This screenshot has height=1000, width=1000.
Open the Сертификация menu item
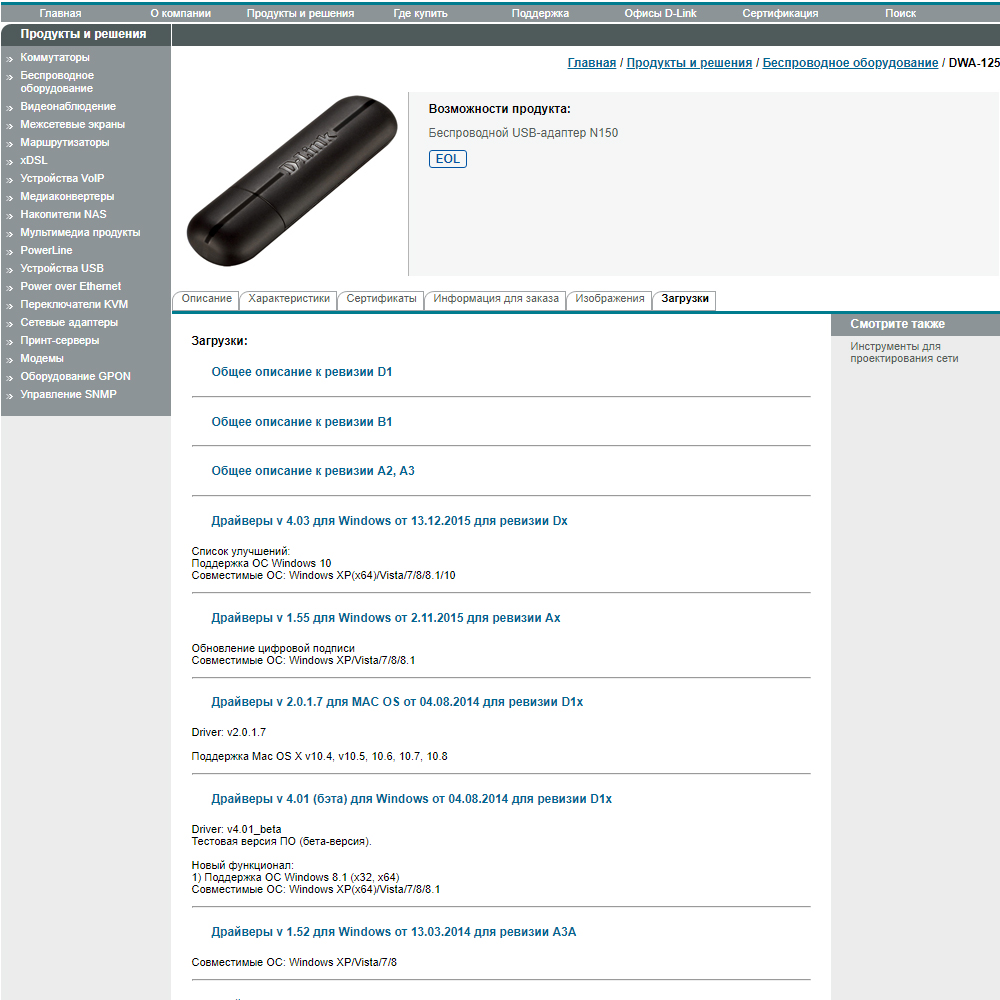pyautogui.click(x=780, y=13)
